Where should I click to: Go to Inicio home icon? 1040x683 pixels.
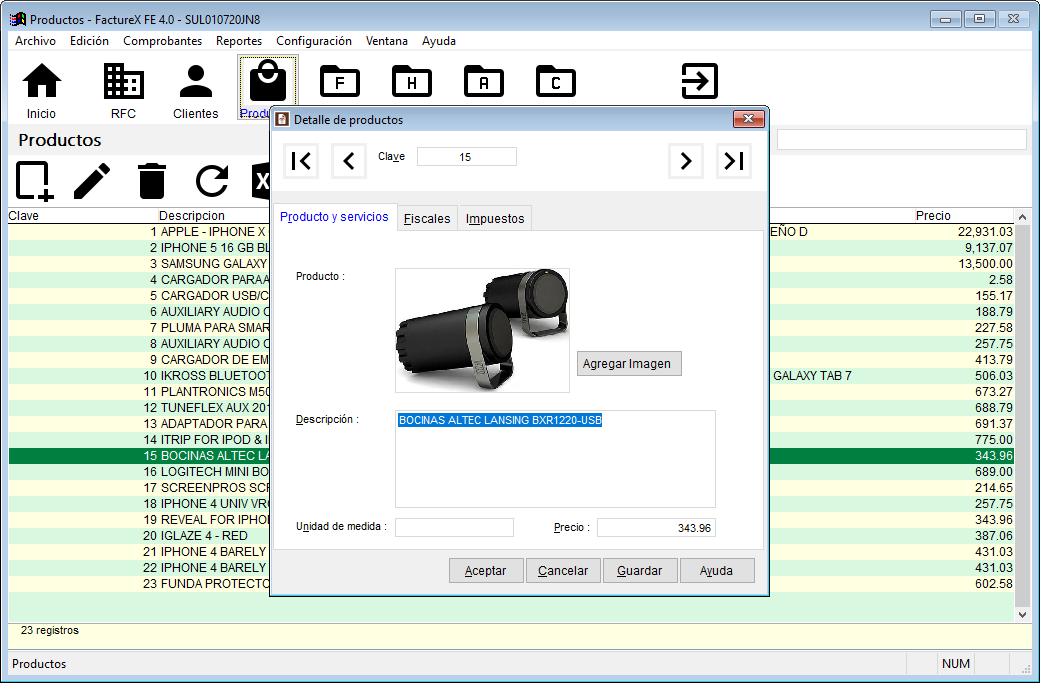pos(41,90)
